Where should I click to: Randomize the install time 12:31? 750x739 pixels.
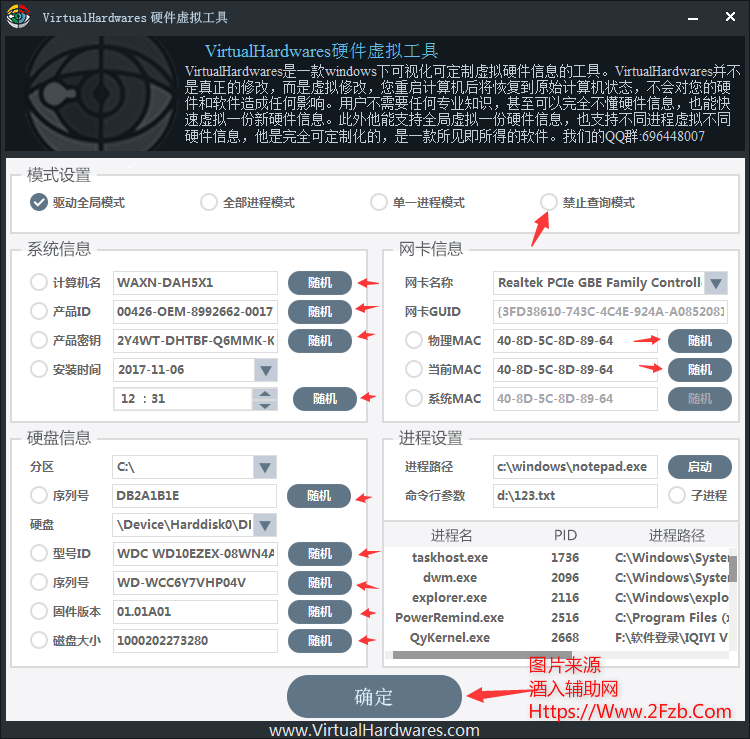pos(325,399)
